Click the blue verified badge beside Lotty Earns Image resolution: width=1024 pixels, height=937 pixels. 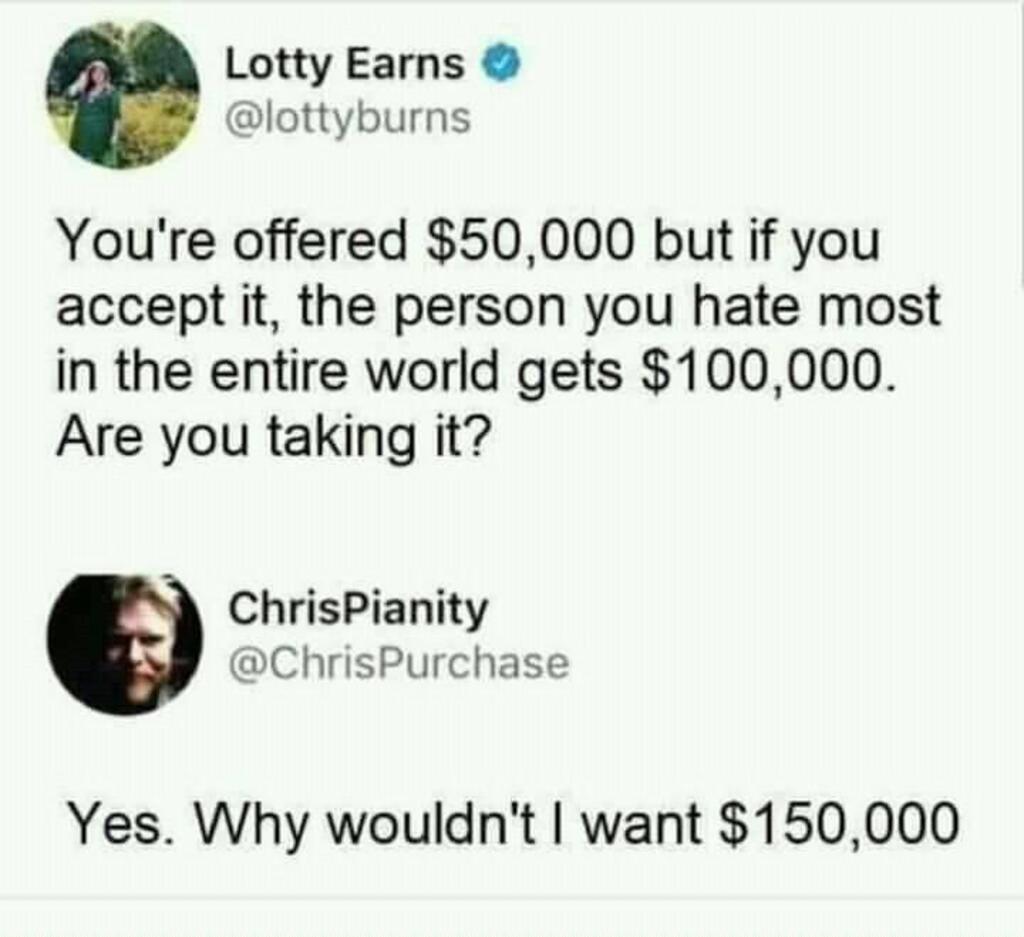[502, 63]
